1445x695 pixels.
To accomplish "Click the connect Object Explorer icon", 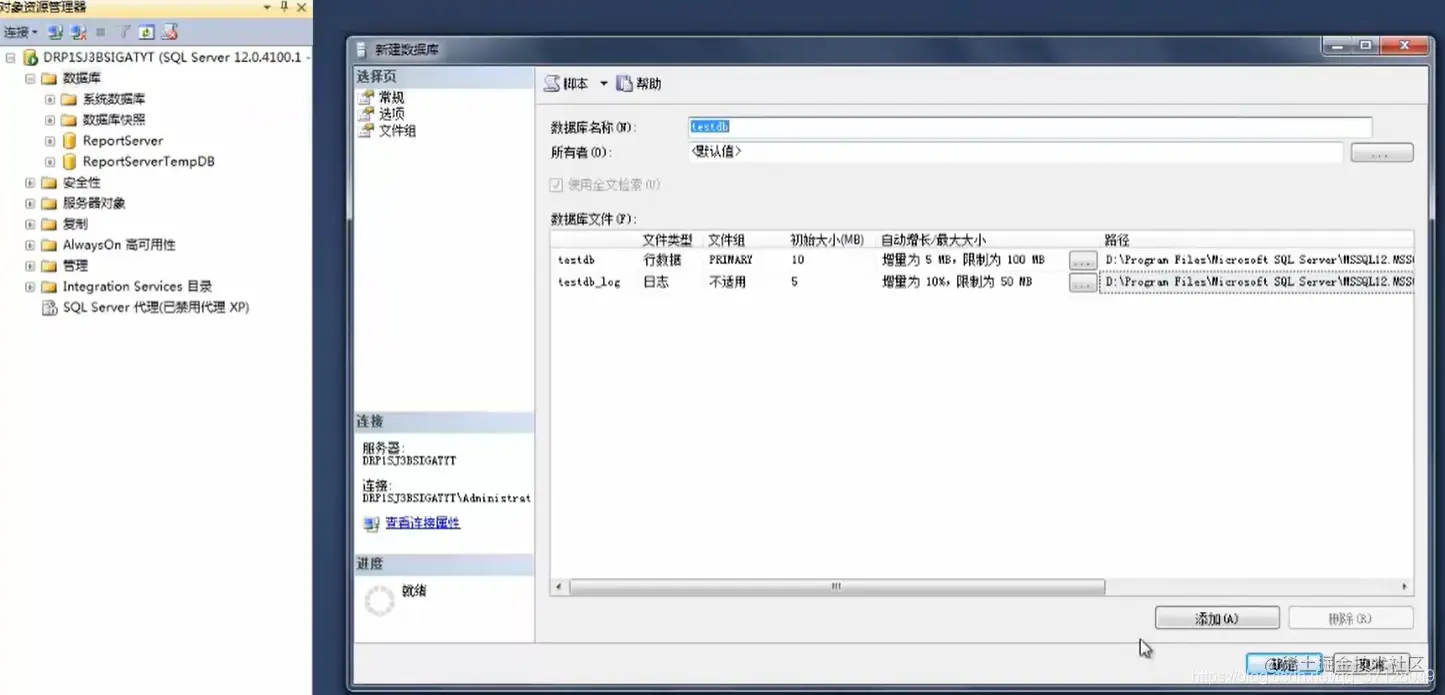I will [x=56, y=33].
